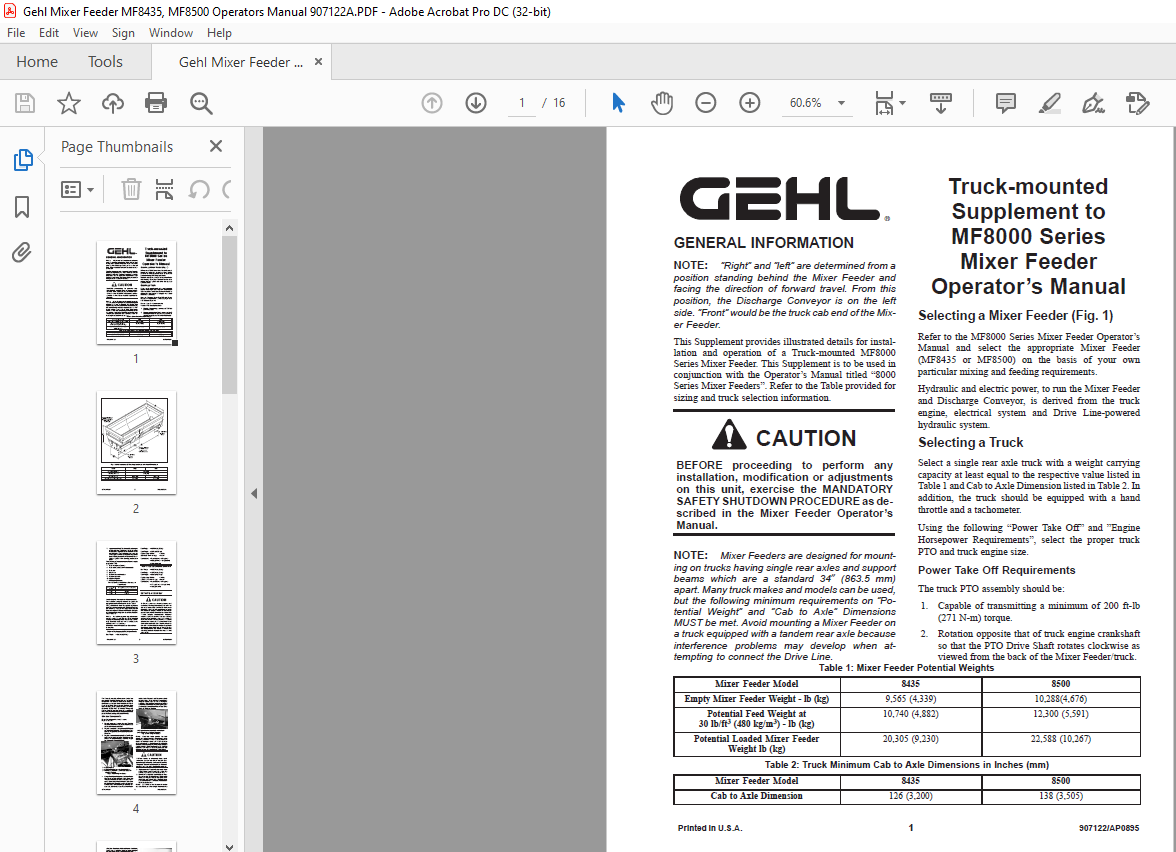Click the current page number field
Image resolution: width=1176 pixels, height=852 pixels.
[521, 103]
